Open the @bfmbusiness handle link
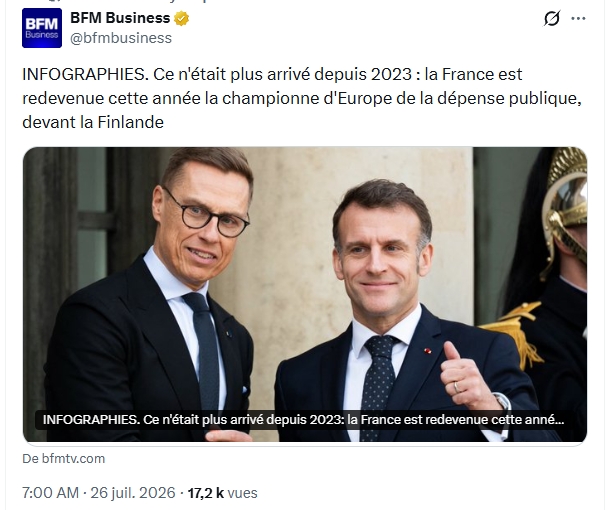The width and height of the screenshot is (612, 510). tap(121, 38)
